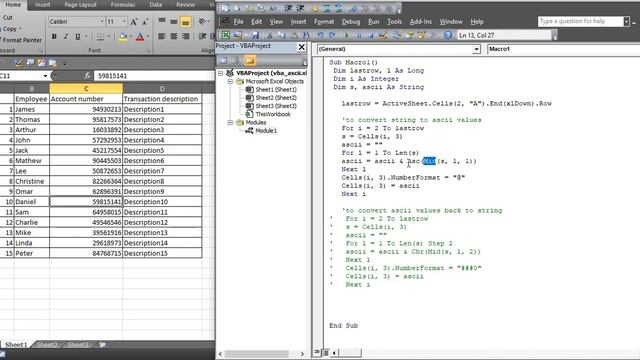Image resolution: width=640 pixels, height=360 pixels.
Task: Click the highlighted Bottom Align icon
Action: click(186, 22)
